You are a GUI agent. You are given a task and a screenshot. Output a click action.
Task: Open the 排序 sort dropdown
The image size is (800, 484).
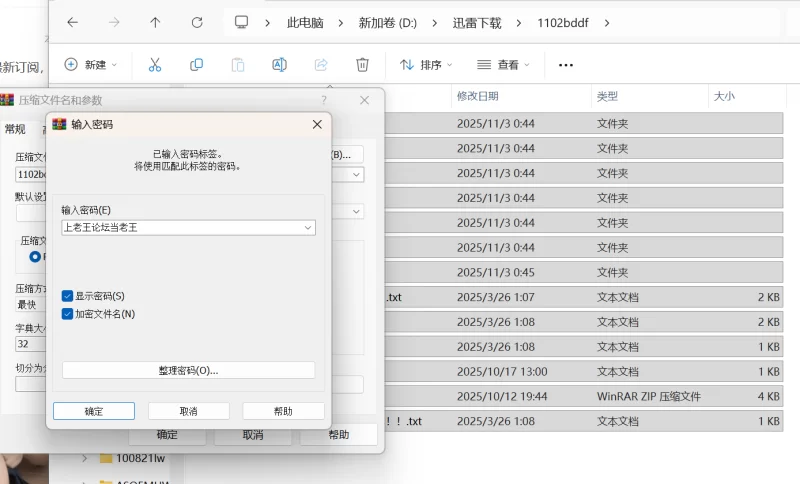[426, 65]
